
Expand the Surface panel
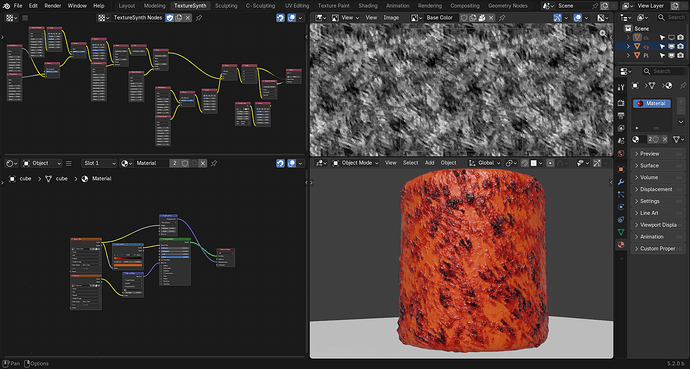point(658,165)
